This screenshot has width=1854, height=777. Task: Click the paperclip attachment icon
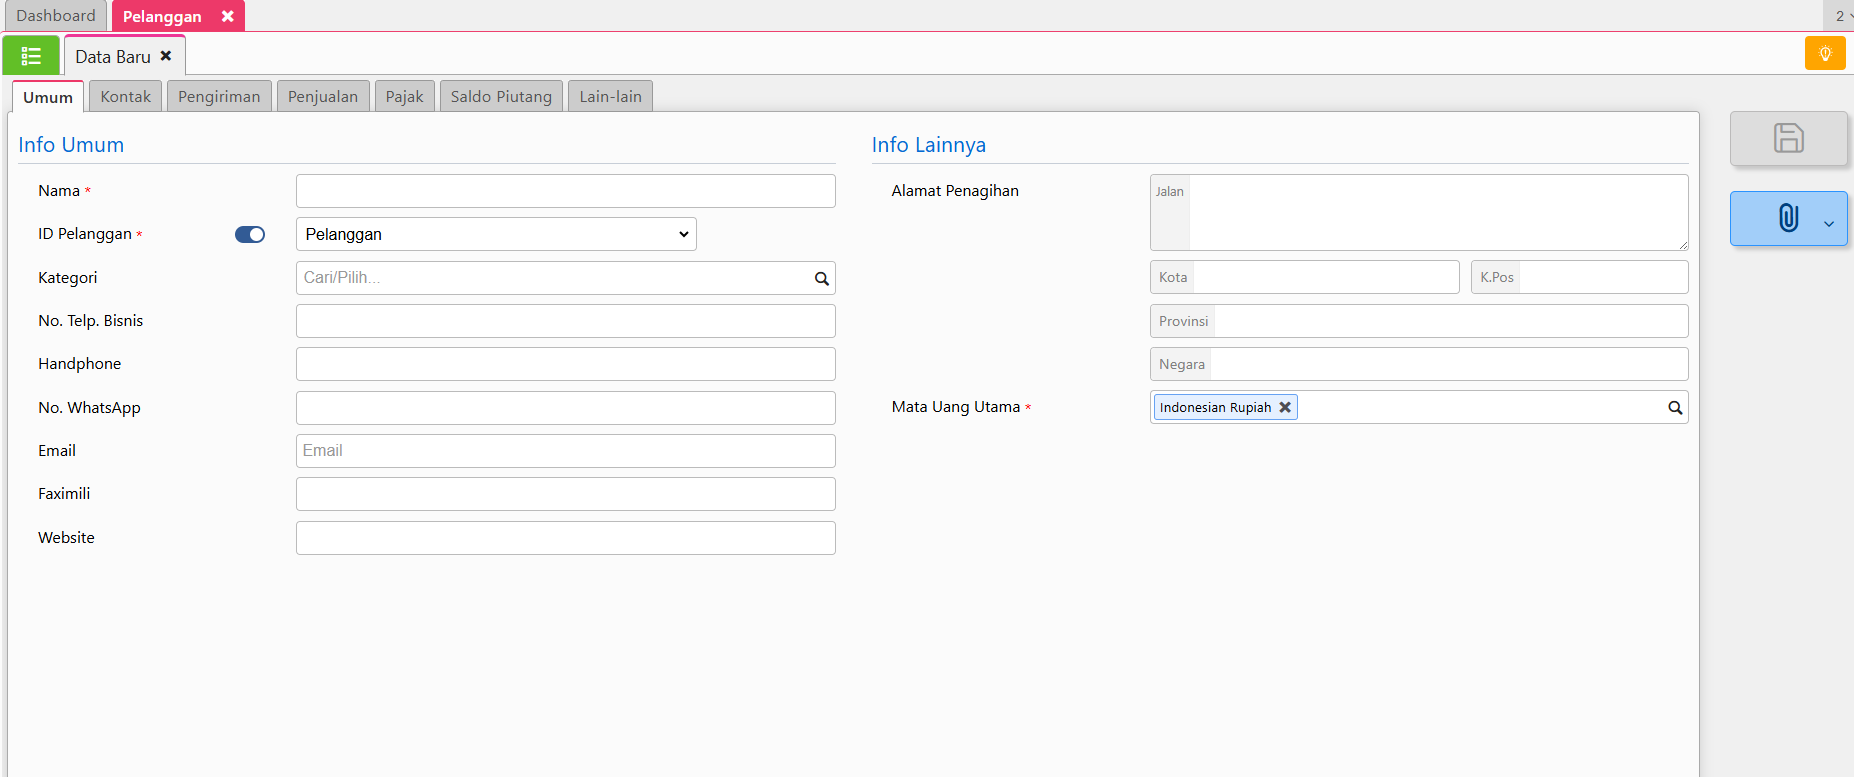pyautogui.click(x=1787, y=218)
